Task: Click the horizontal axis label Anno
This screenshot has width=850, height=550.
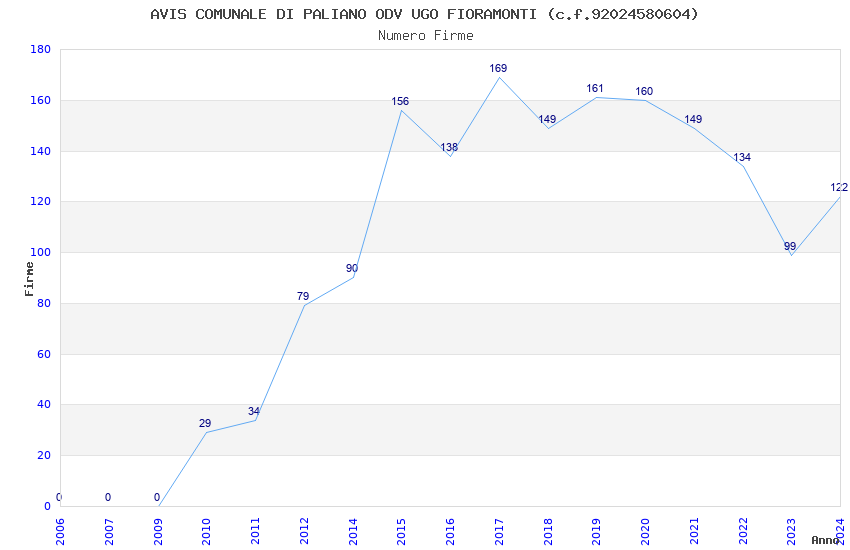Action: pos(825,540)
